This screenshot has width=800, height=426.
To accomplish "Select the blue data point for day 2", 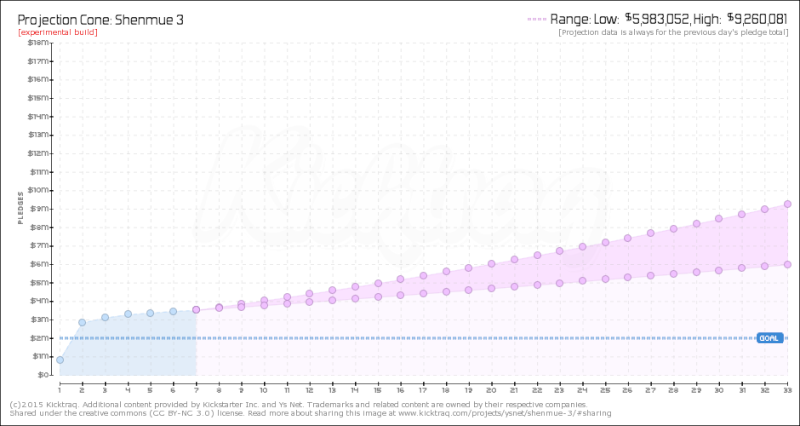I will (x=82, y=322).
